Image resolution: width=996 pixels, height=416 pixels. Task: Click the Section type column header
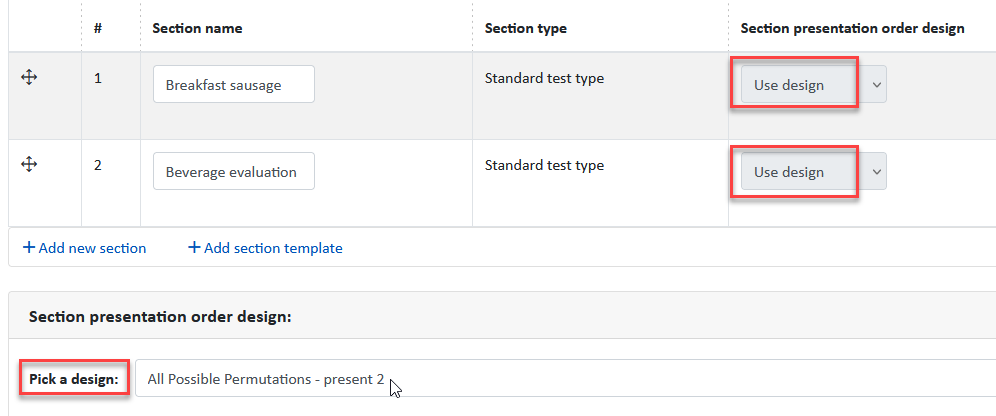[x=525, y=28]
